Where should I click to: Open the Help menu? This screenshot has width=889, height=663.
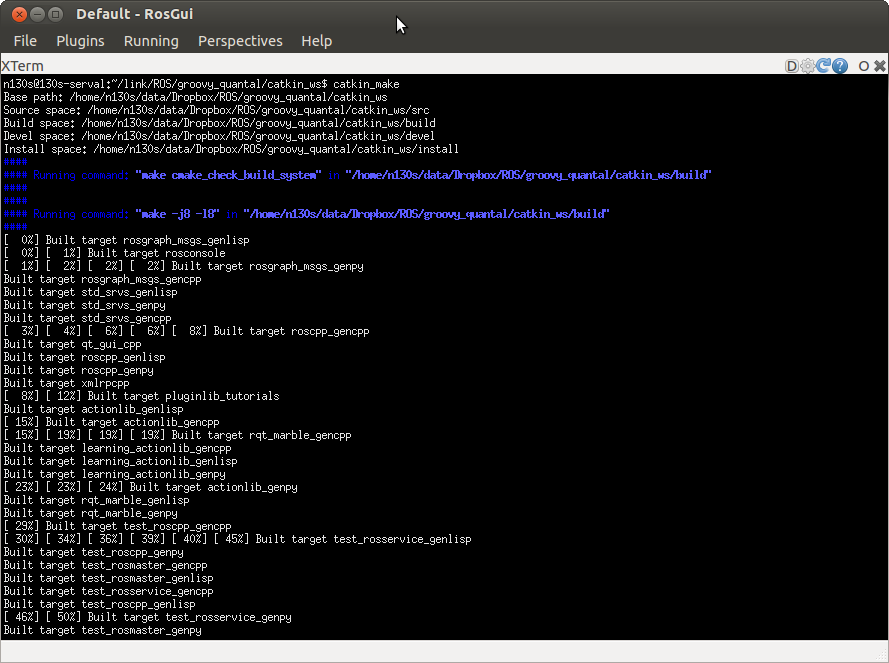point(316,41)
